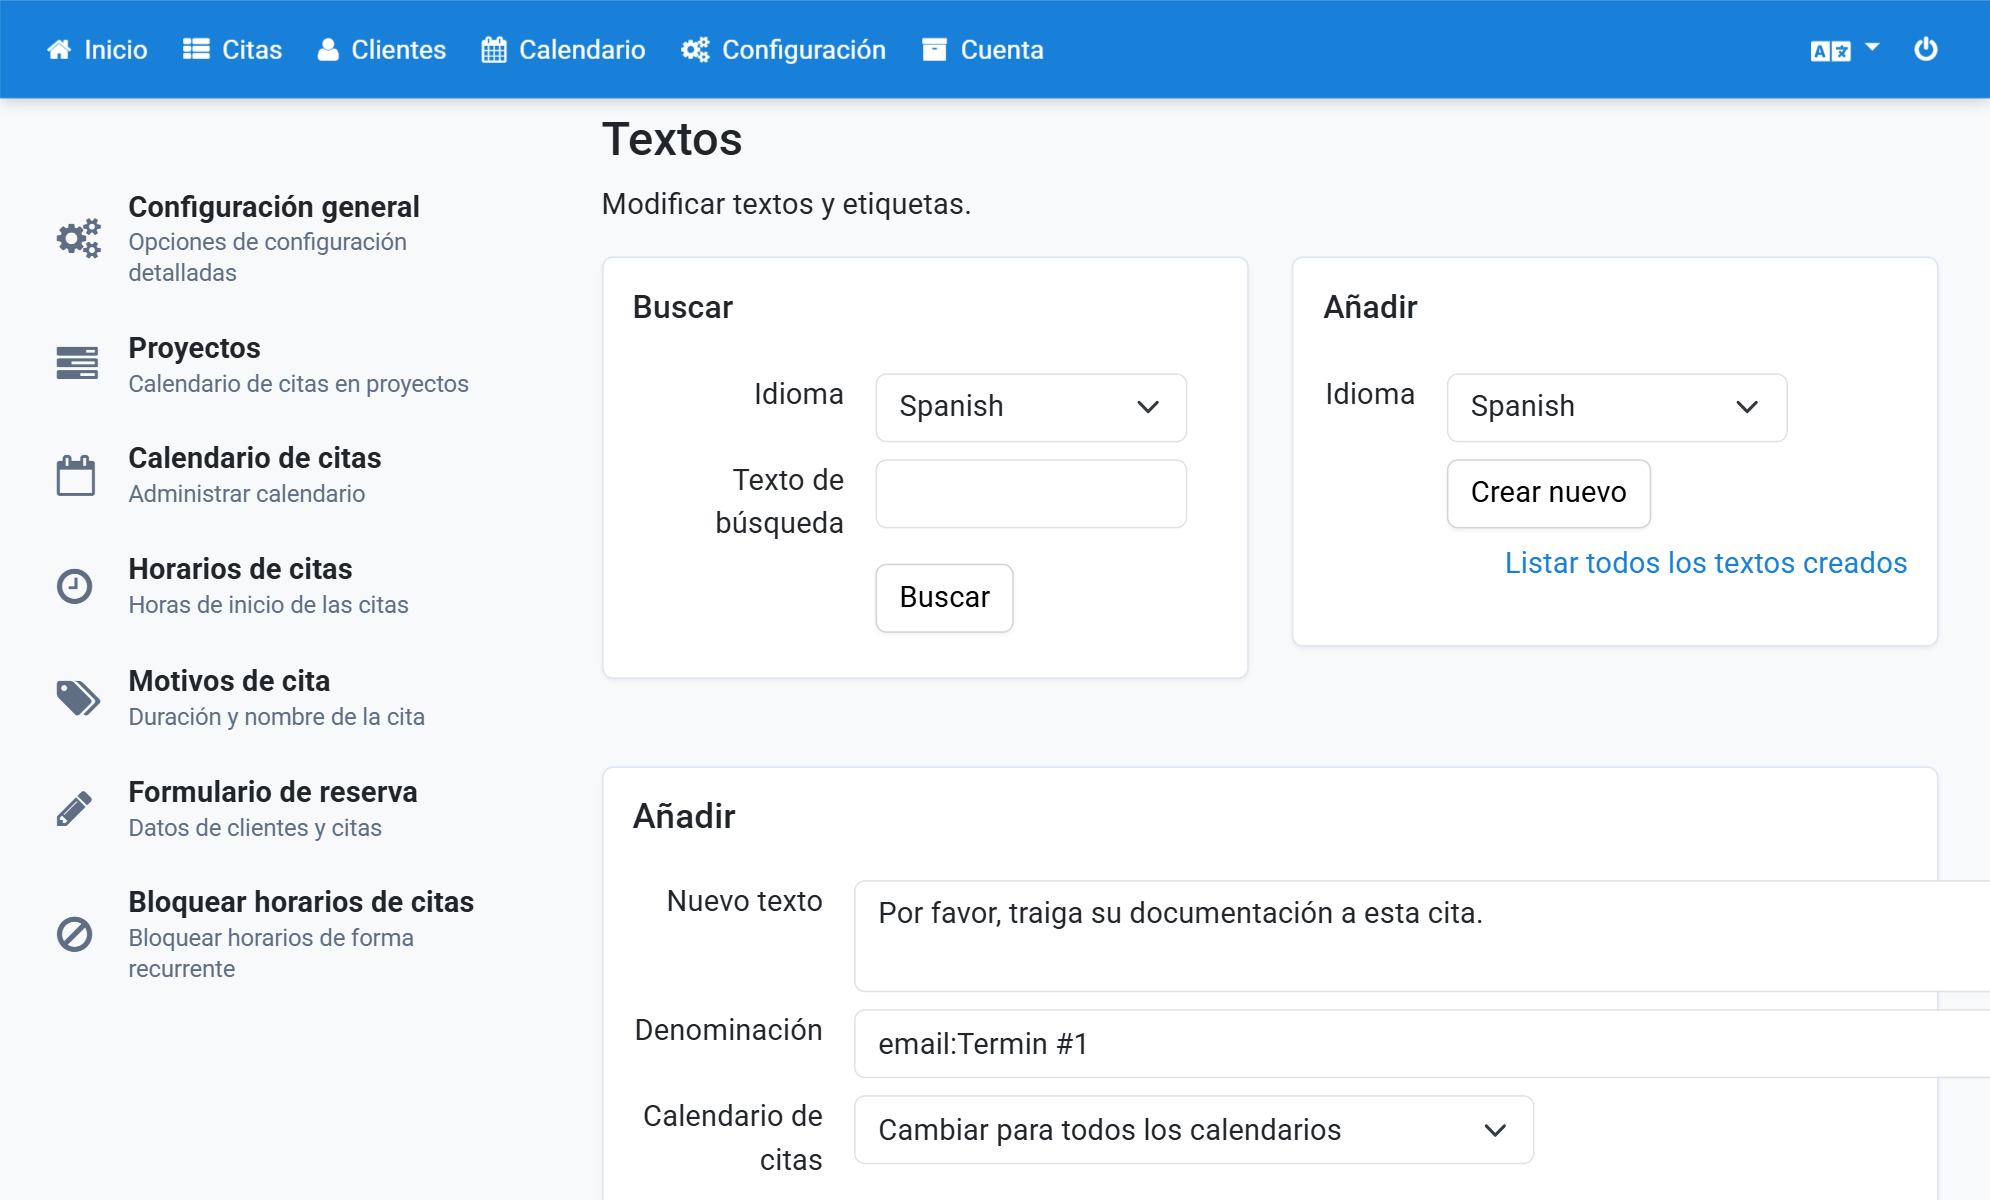Click the 'Nuevo texto' label
The height and width of the screenshot is (1200, 1990).
pos(744,901)
